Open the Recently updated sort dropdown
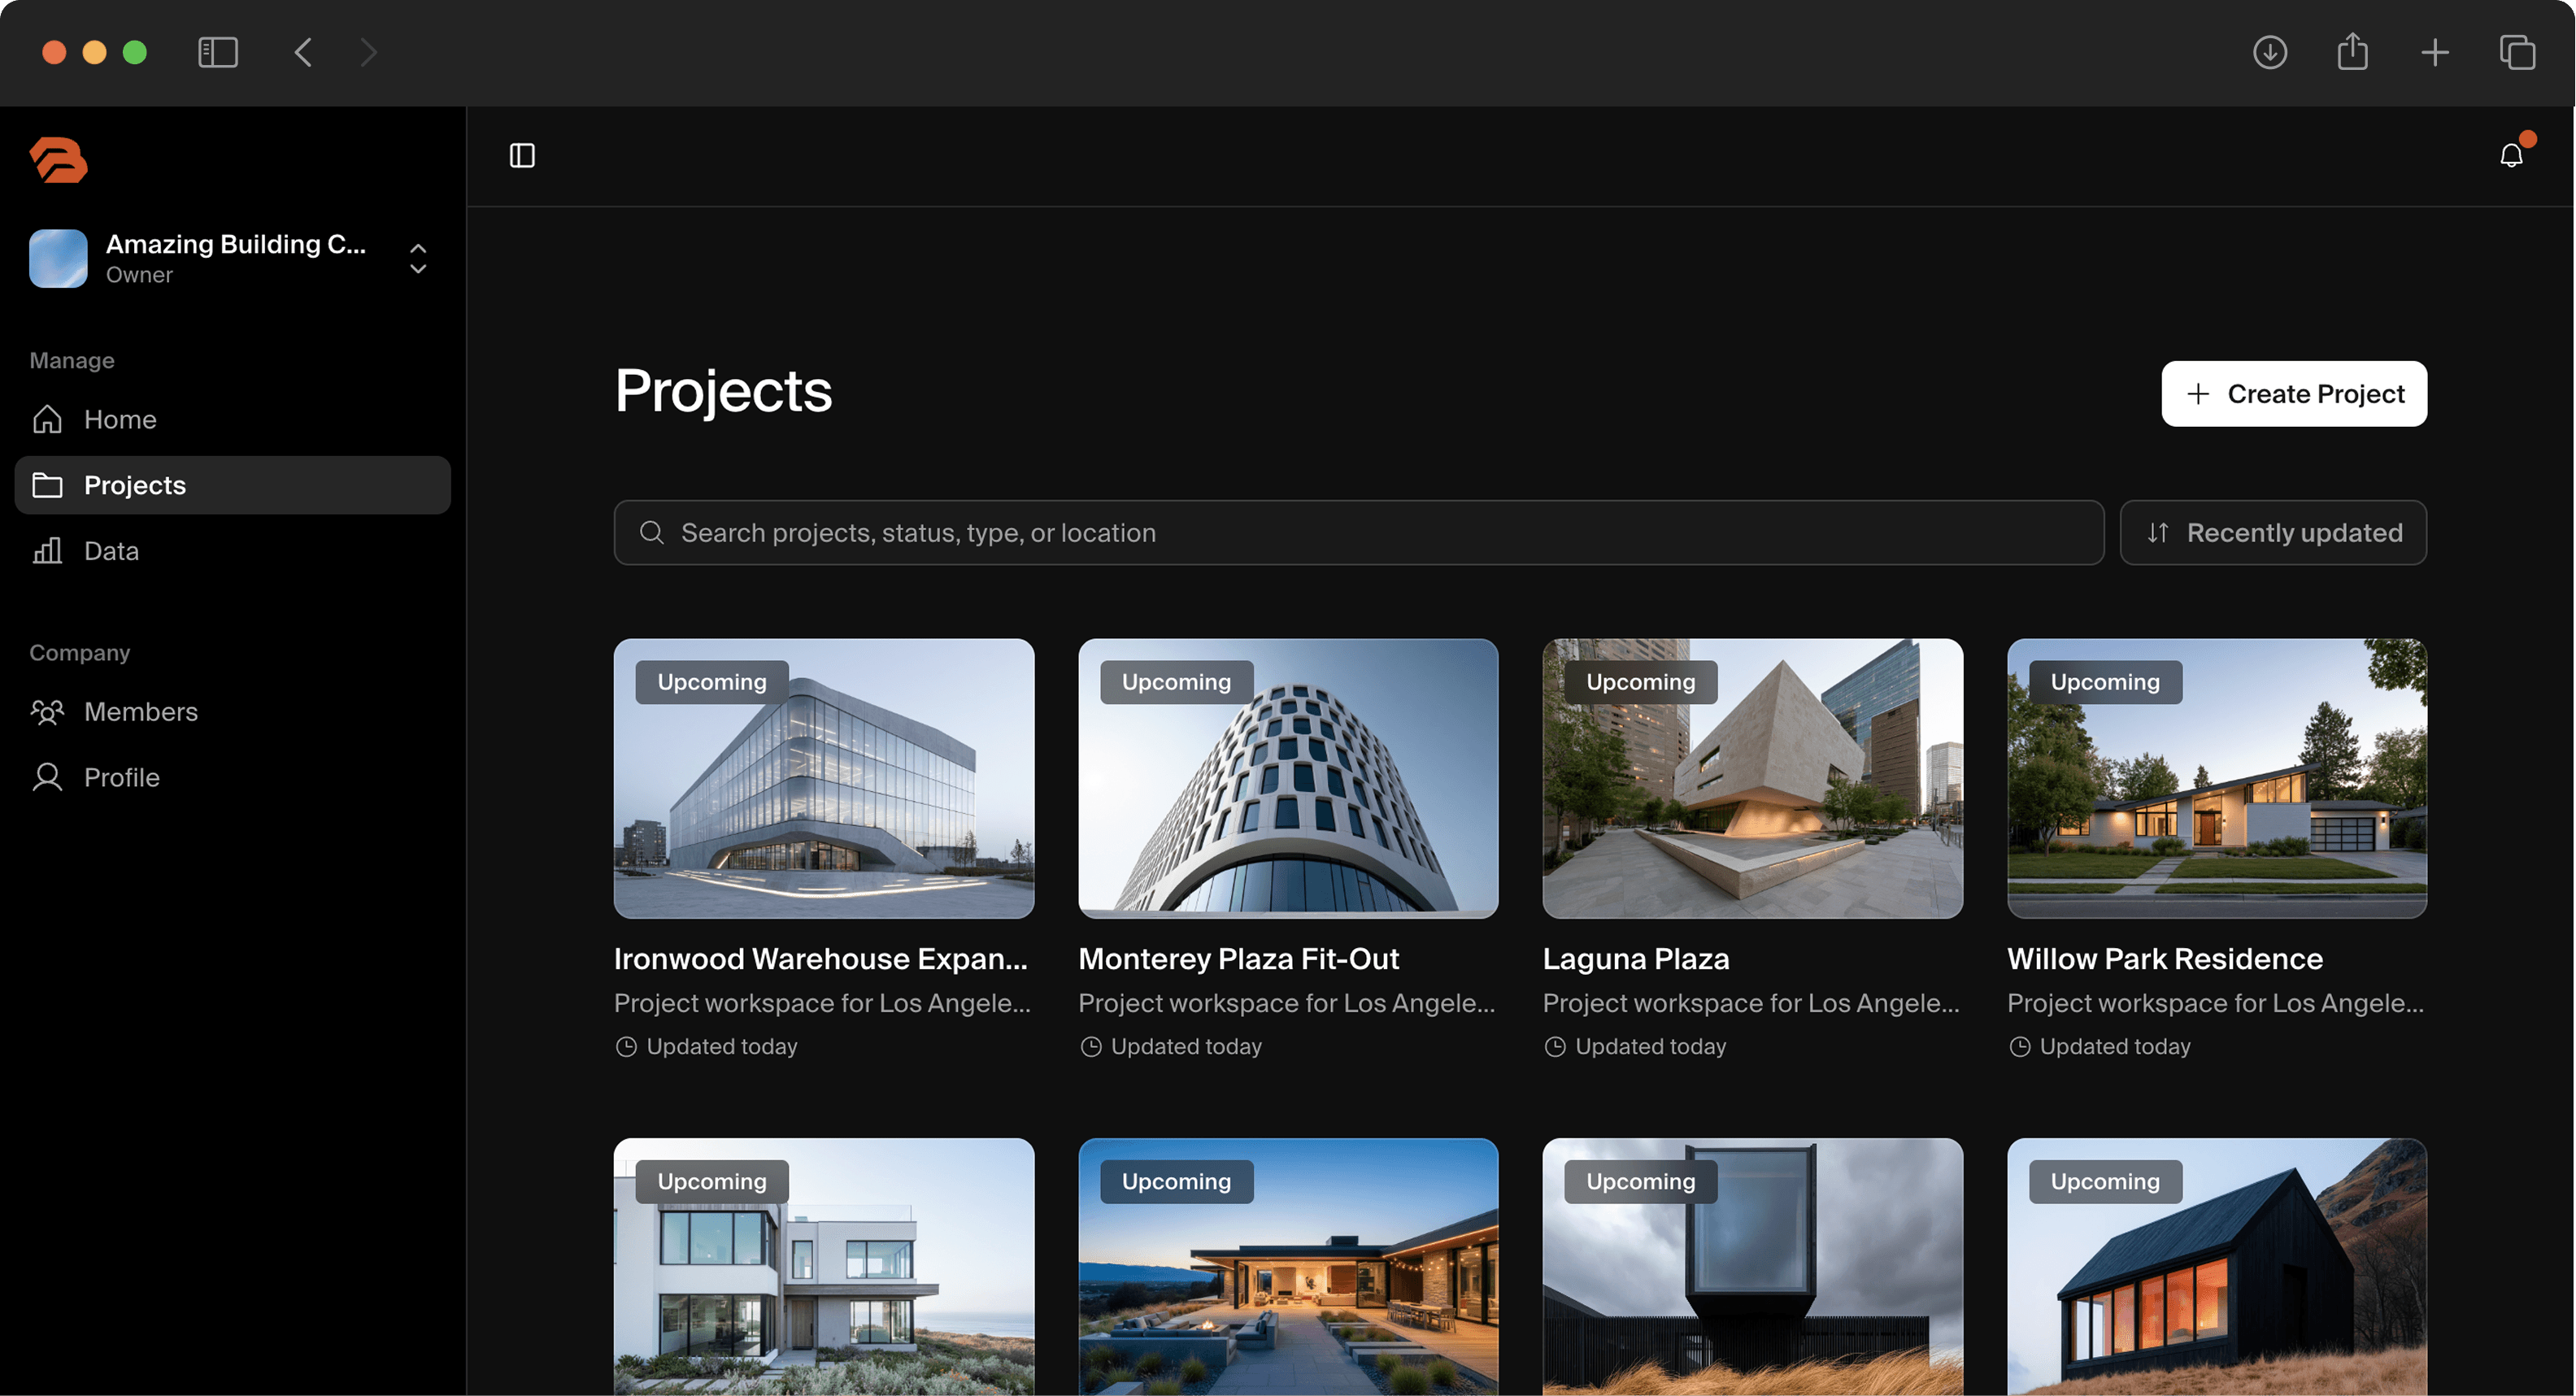This screenshot has height=1396, width=2576. [x=2273, y=532]
